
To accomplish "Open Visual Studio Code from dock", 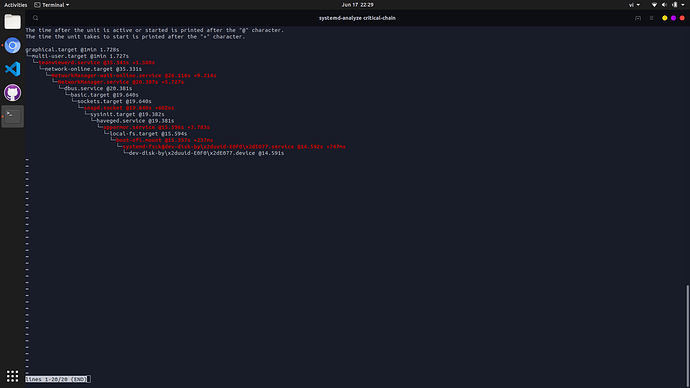I will pyautogui.click(x=12, y=69).
